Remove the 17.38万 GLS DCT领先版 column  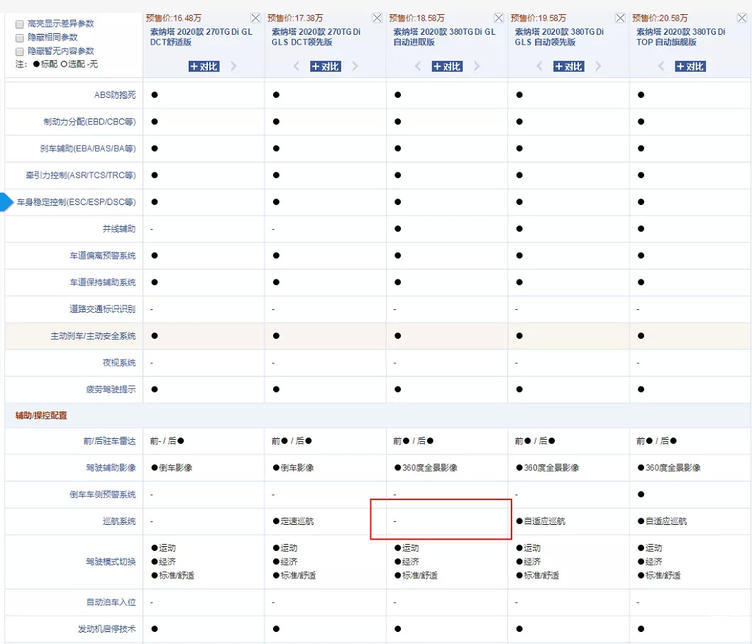[x=377, y=18]
